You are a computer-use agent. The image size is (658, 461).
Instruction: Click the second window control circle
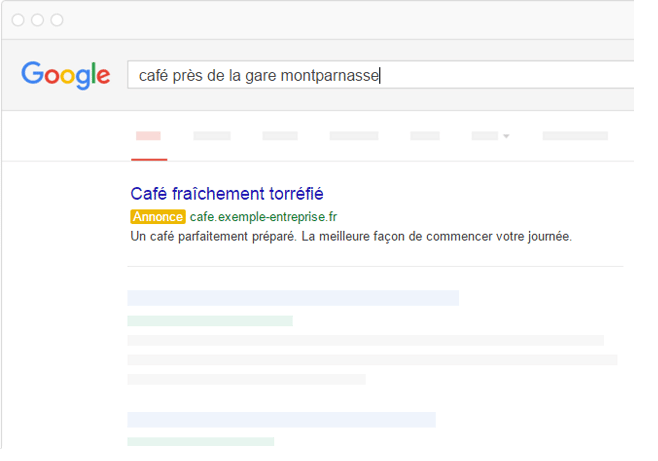[37, 20]
